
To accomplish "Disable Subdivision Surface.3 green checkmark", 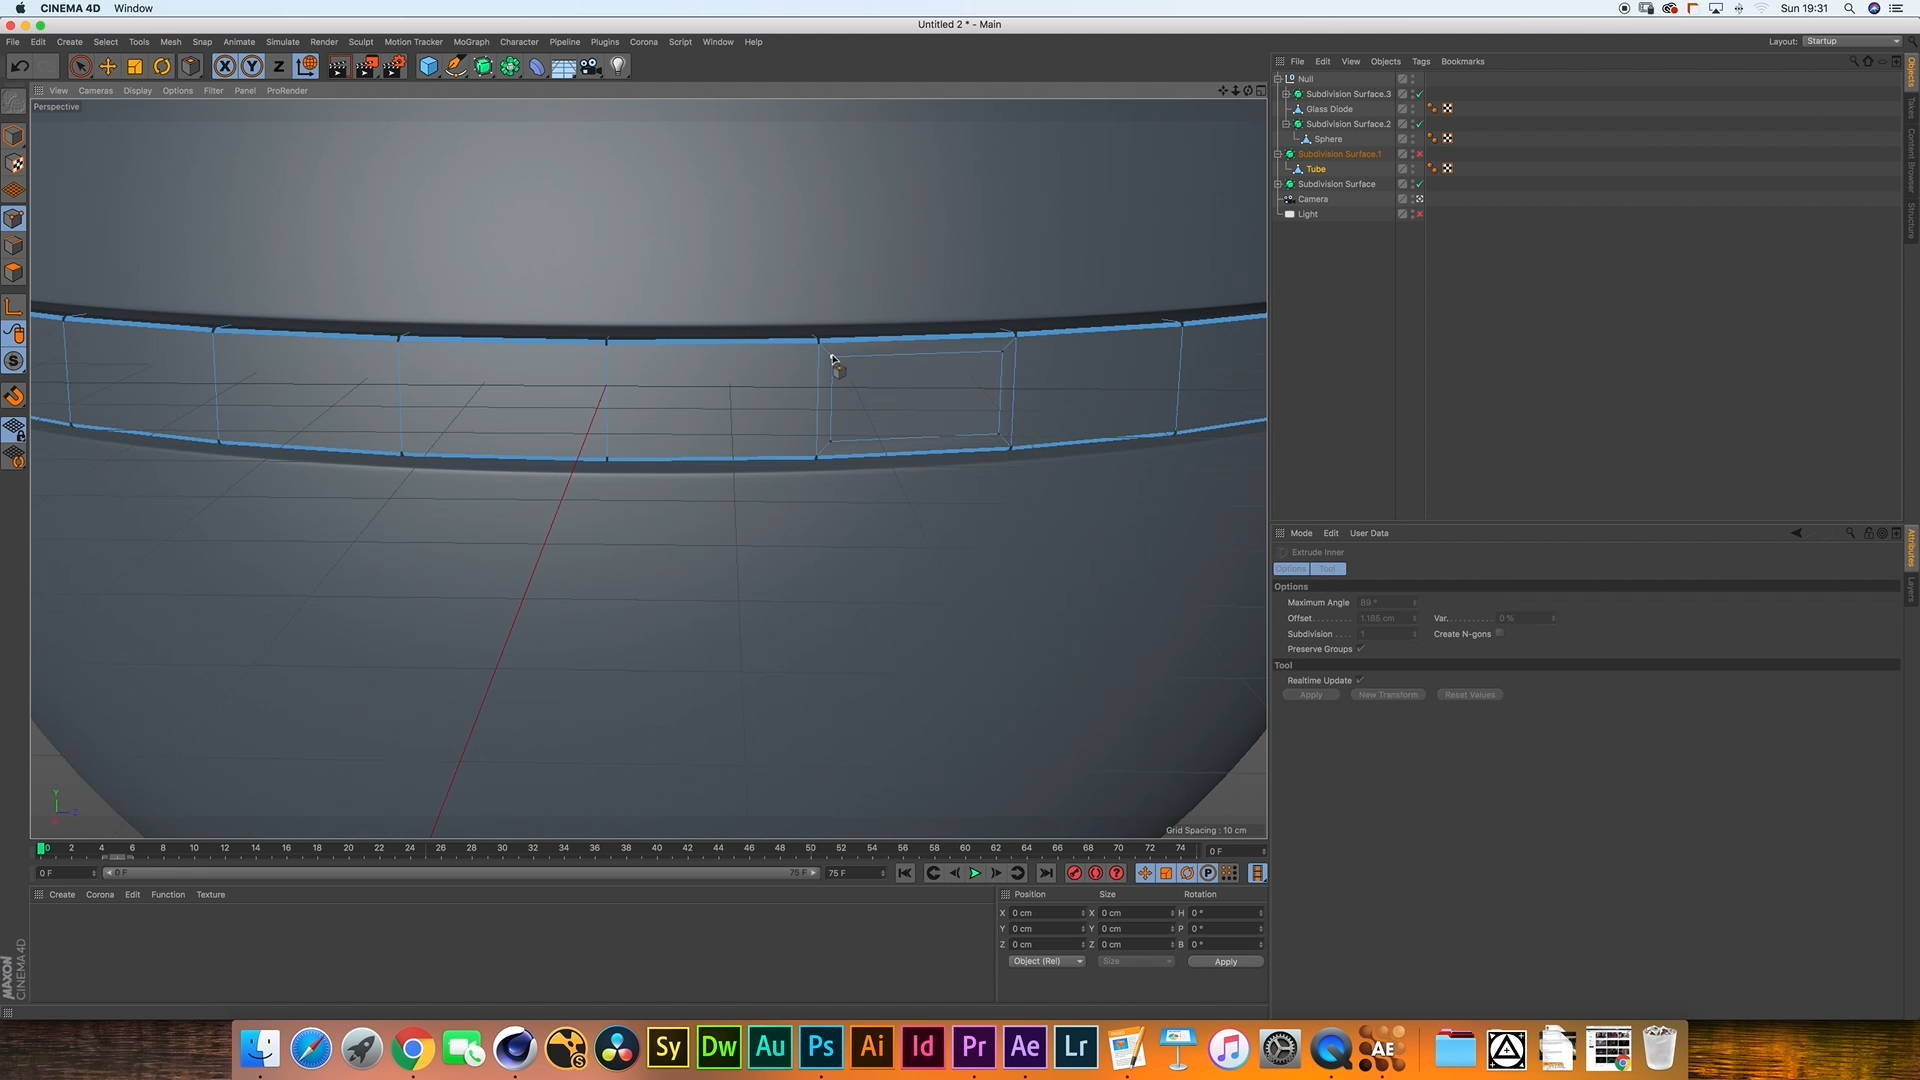I will click(1420, 94).
